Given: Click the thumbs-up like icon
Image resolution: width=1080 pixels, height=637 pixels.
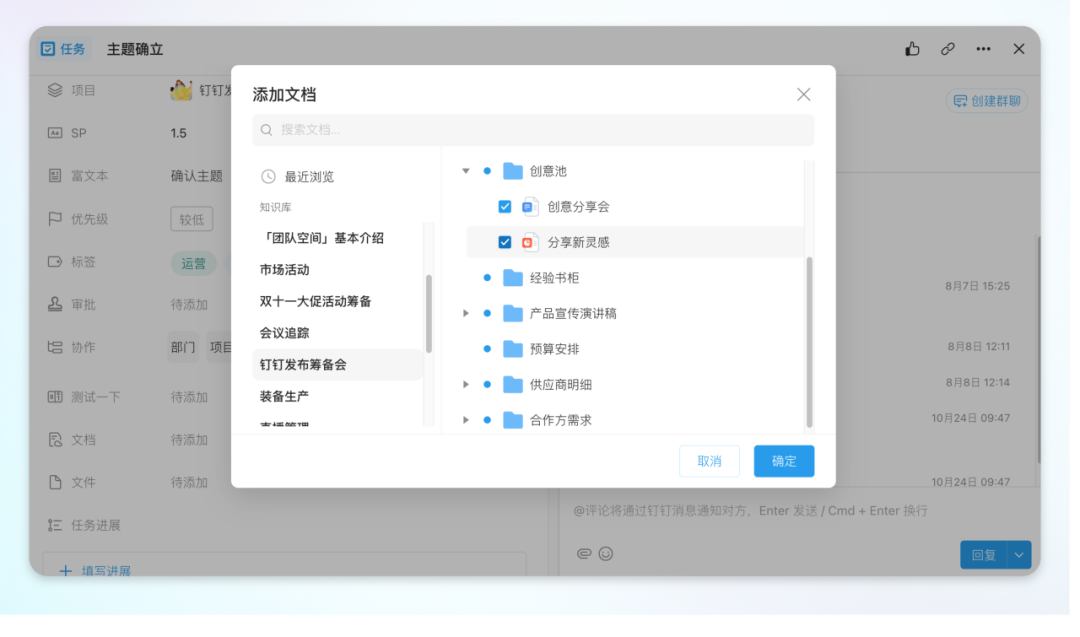Looking at the screenshot, I should click(912, 49).
